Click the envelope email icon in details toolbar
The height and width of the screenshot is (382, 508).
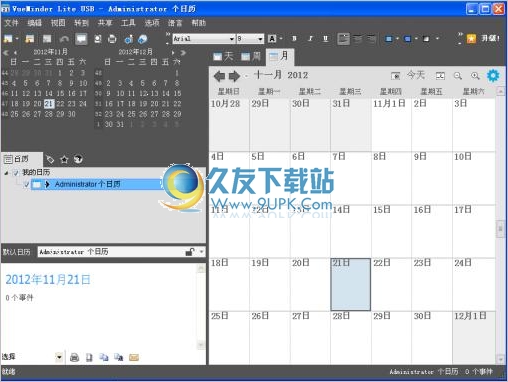134,357
